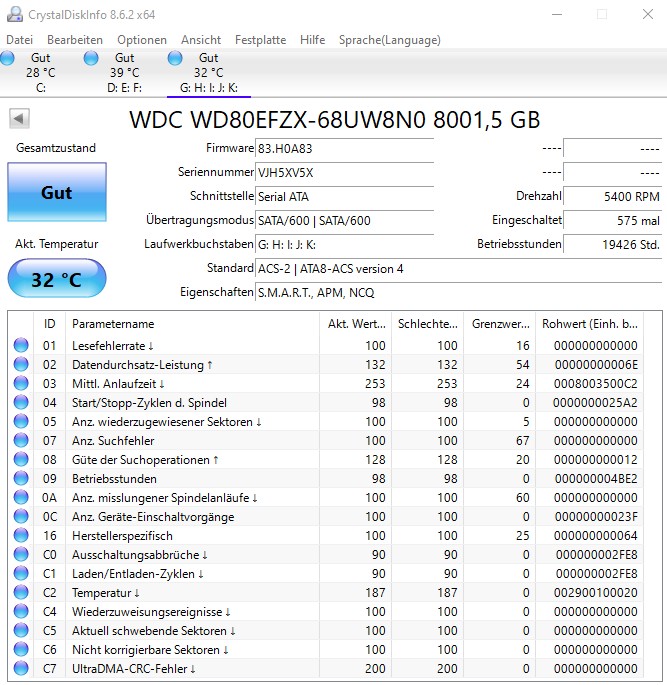
Task: Open the Datei menu
Action: tap(20, 40)
